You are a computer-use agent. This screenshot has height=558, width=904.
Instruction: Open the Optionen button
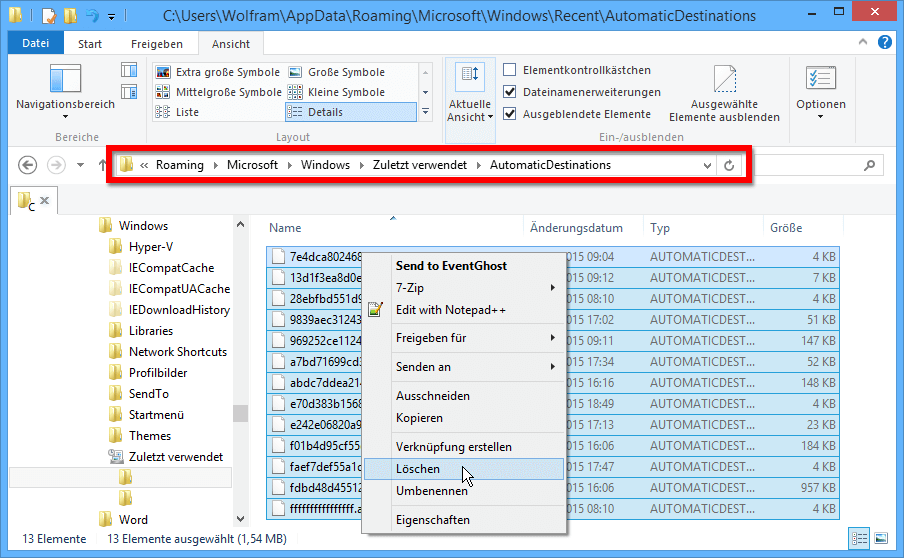(820, 91)
